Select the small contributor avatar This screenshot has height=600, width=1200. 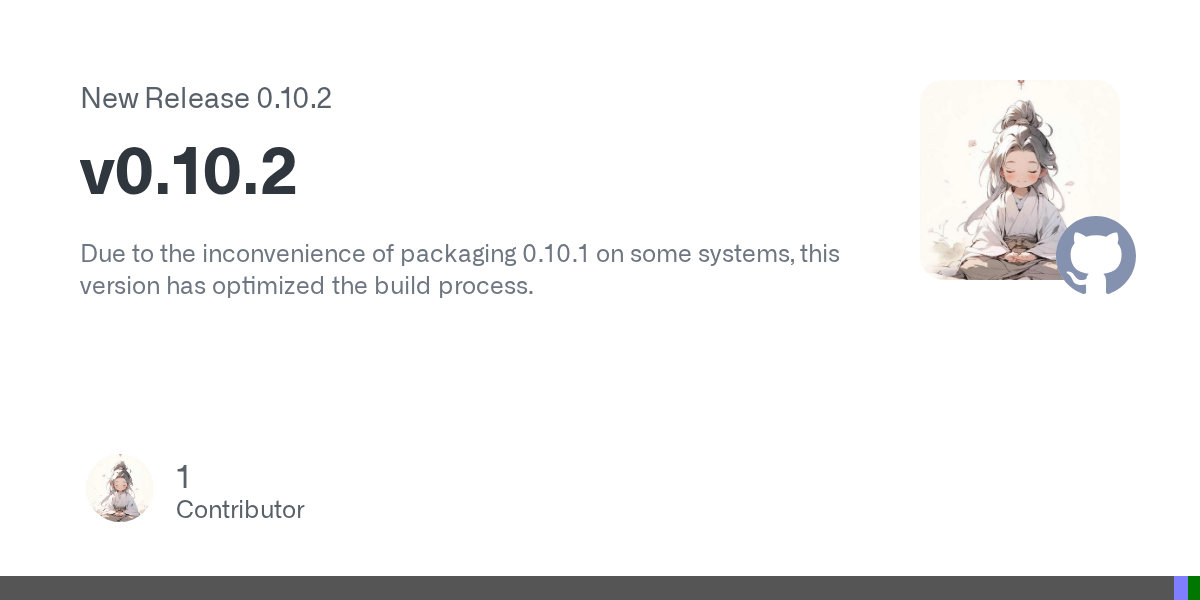click(120, 488)
